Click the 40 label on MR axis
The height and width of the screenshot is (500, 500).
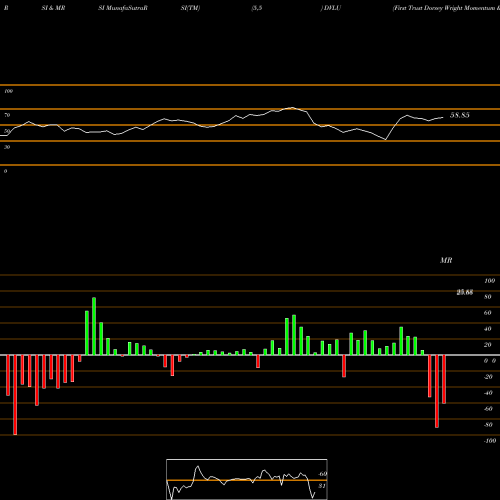[x=488, y=329]
